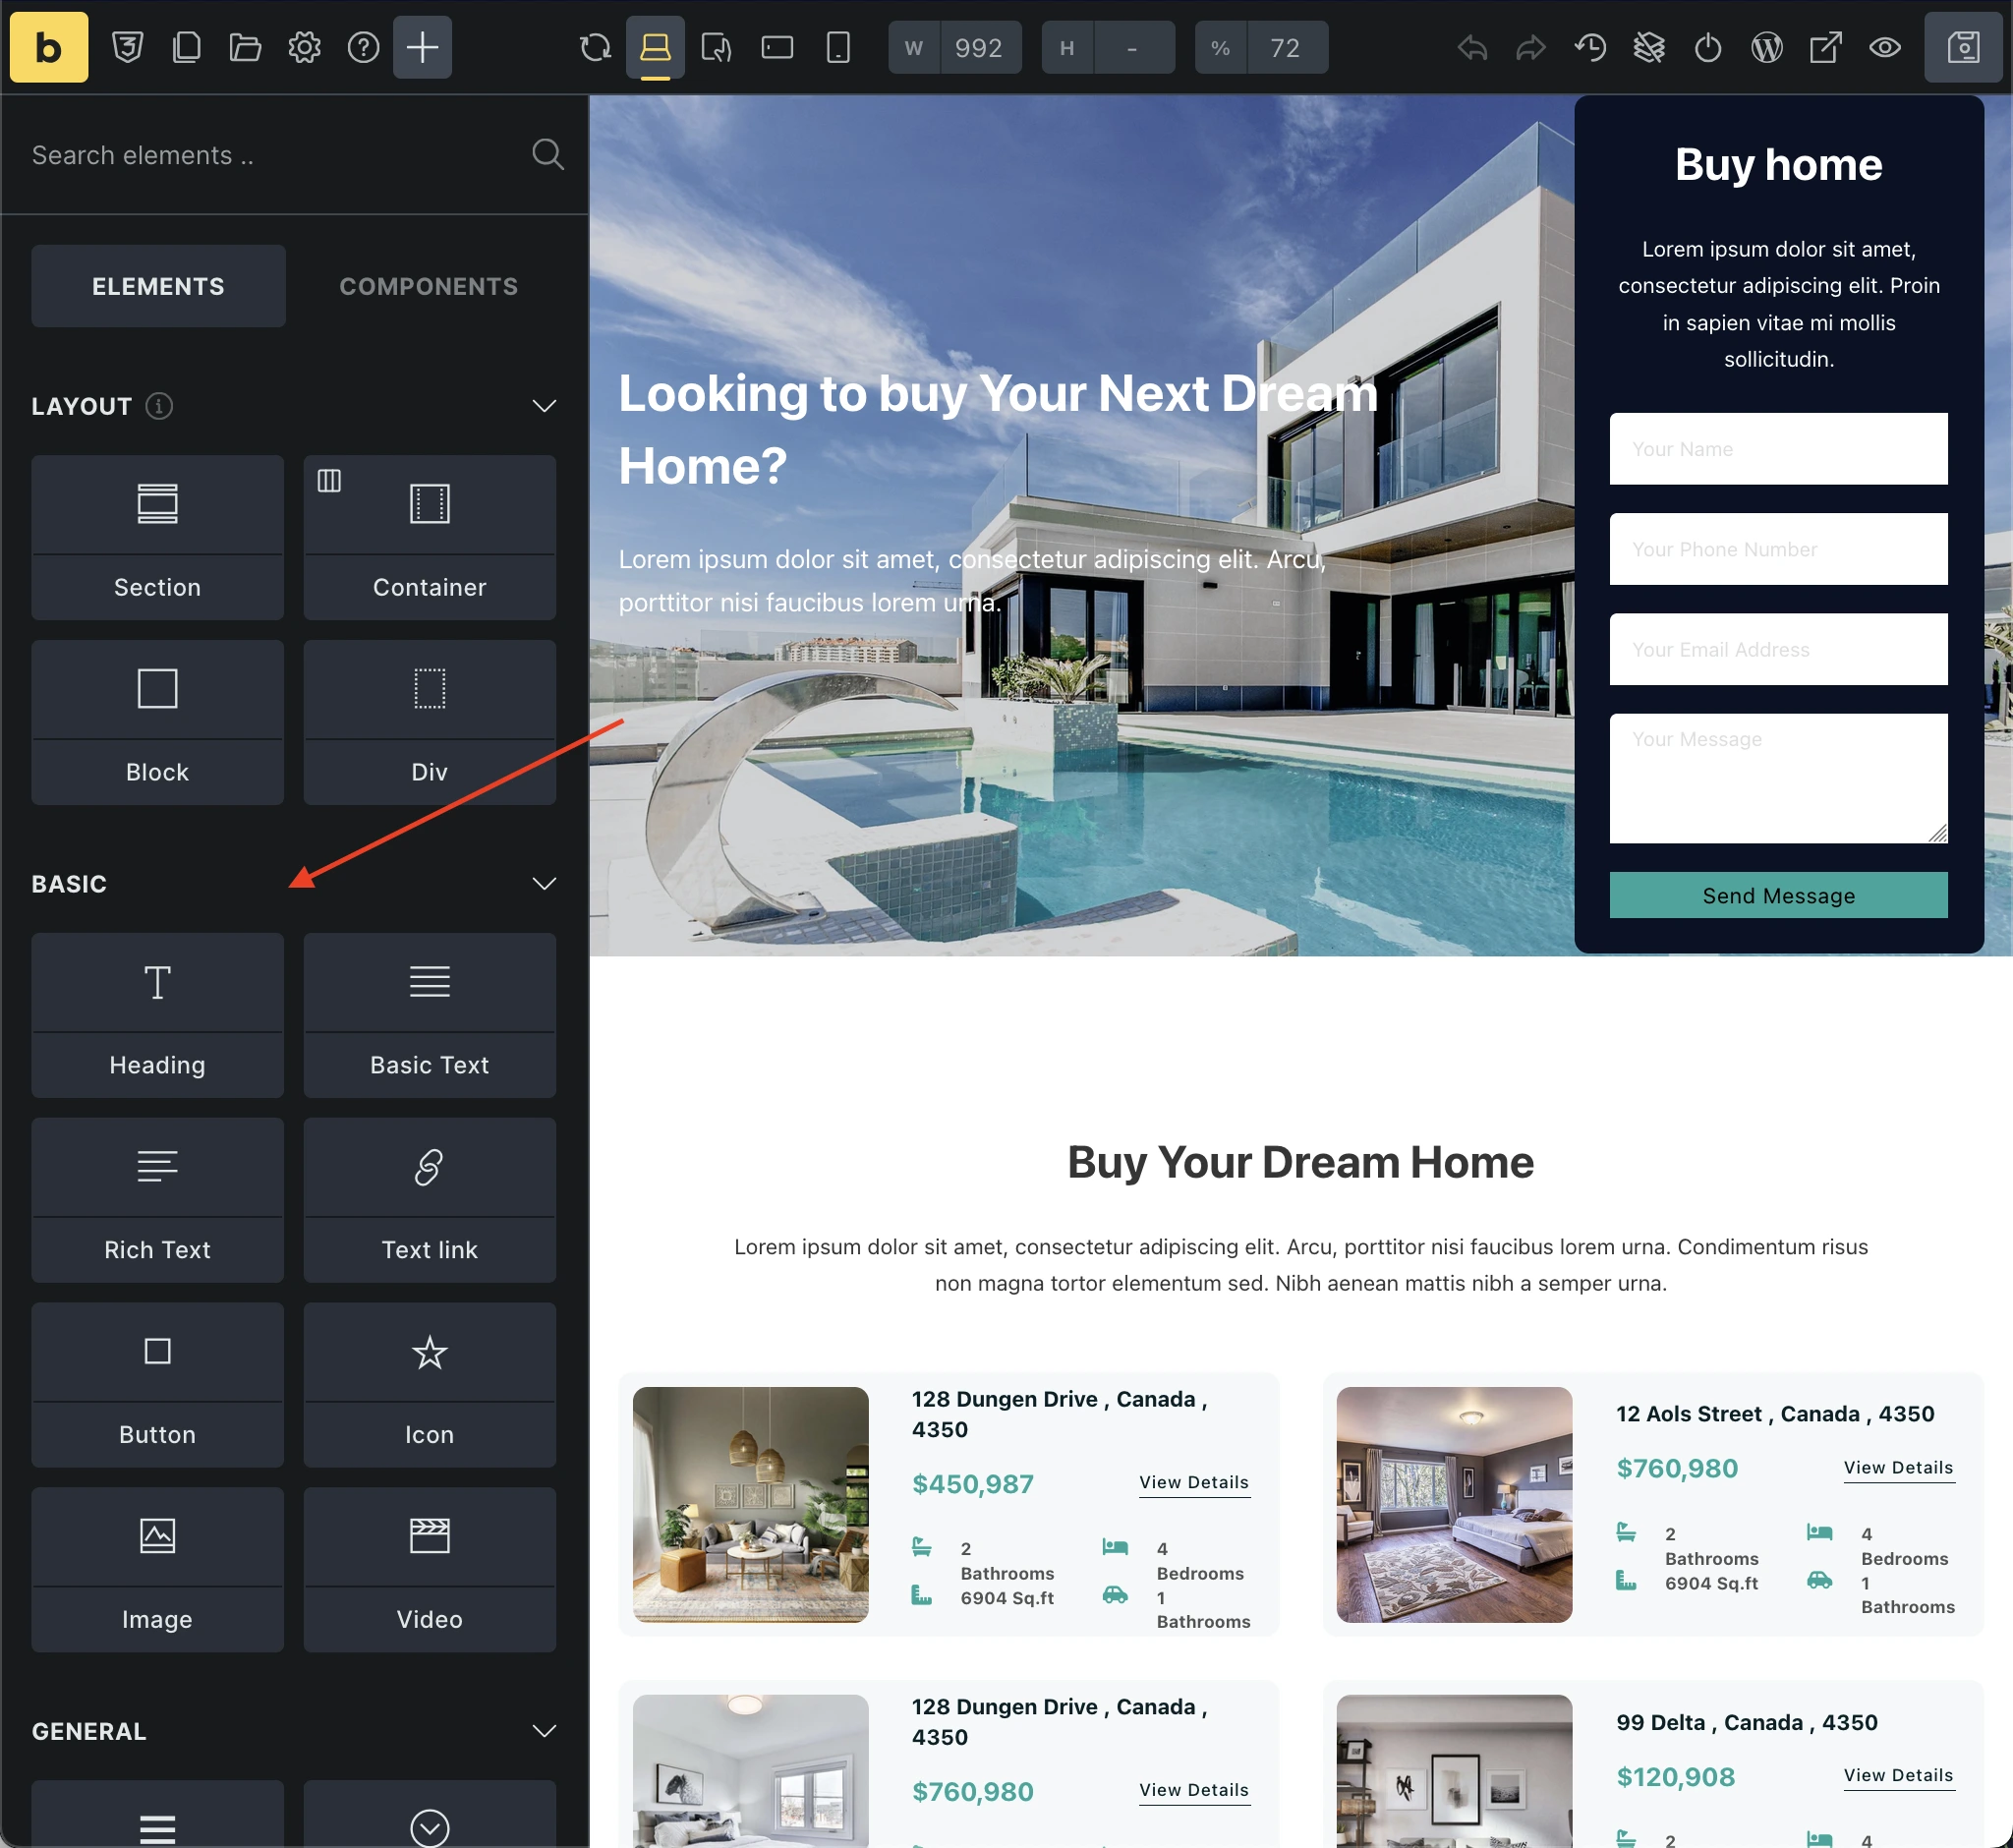Image resolution: width=2013 pixels, height=1848 pixels.
Task: Switch to mobile portrait breakpoint
Action: pyautogui.click(x=838, y=47)
